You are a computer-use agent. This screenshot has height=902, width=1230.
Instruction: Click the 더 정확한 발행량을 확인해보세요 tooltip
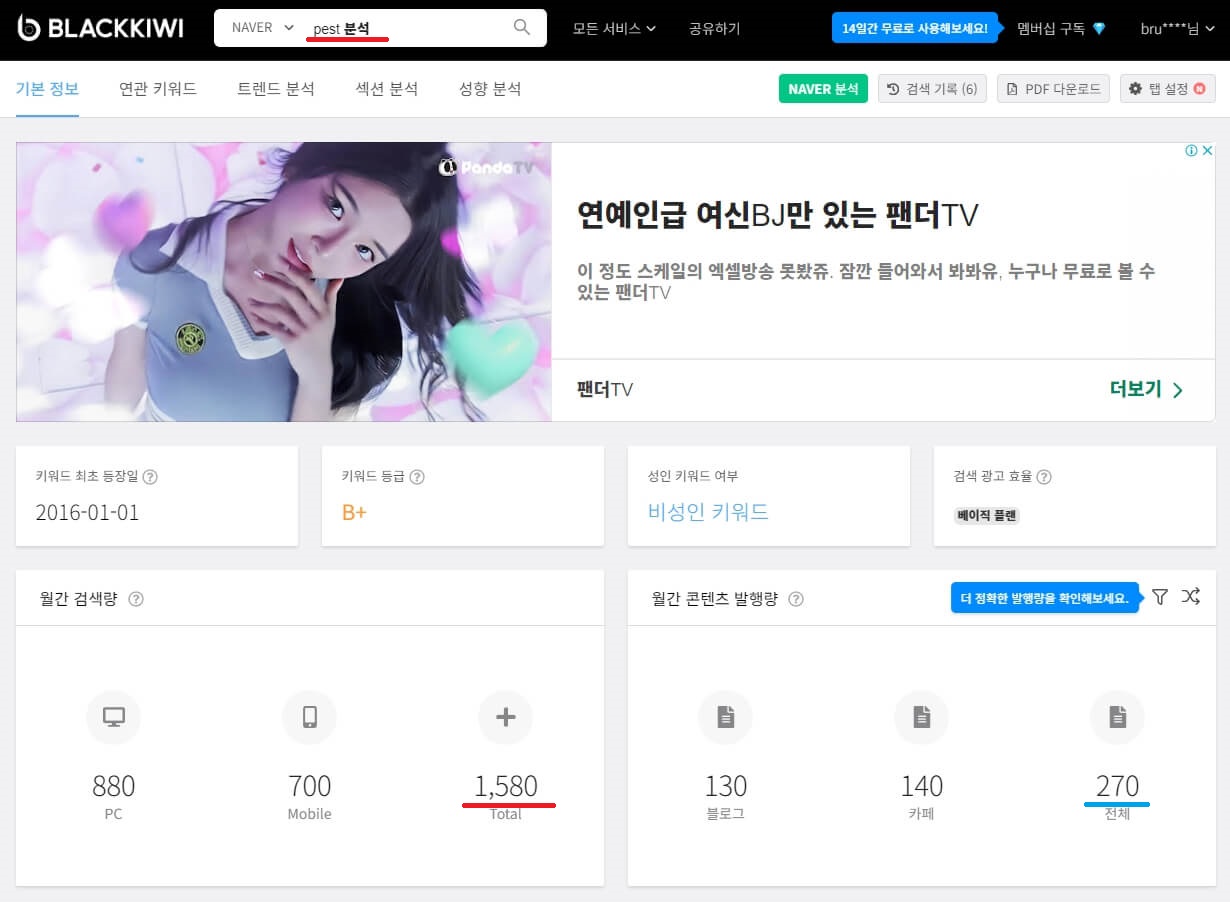click(x=1045, y=599)
